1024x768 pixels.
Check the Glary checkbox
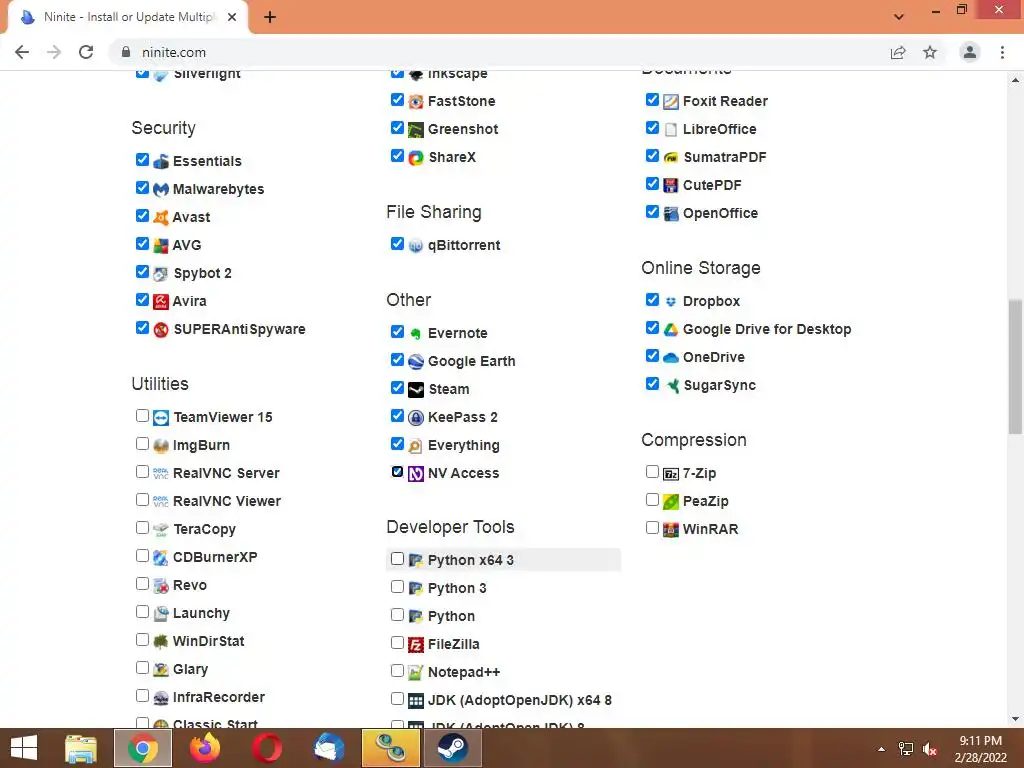[142, 667]
